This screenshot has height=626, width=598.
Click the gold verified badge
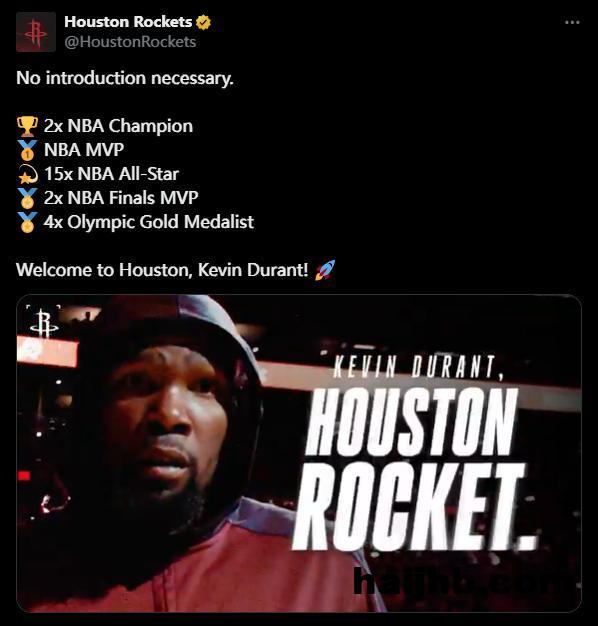tap(204, 22)
